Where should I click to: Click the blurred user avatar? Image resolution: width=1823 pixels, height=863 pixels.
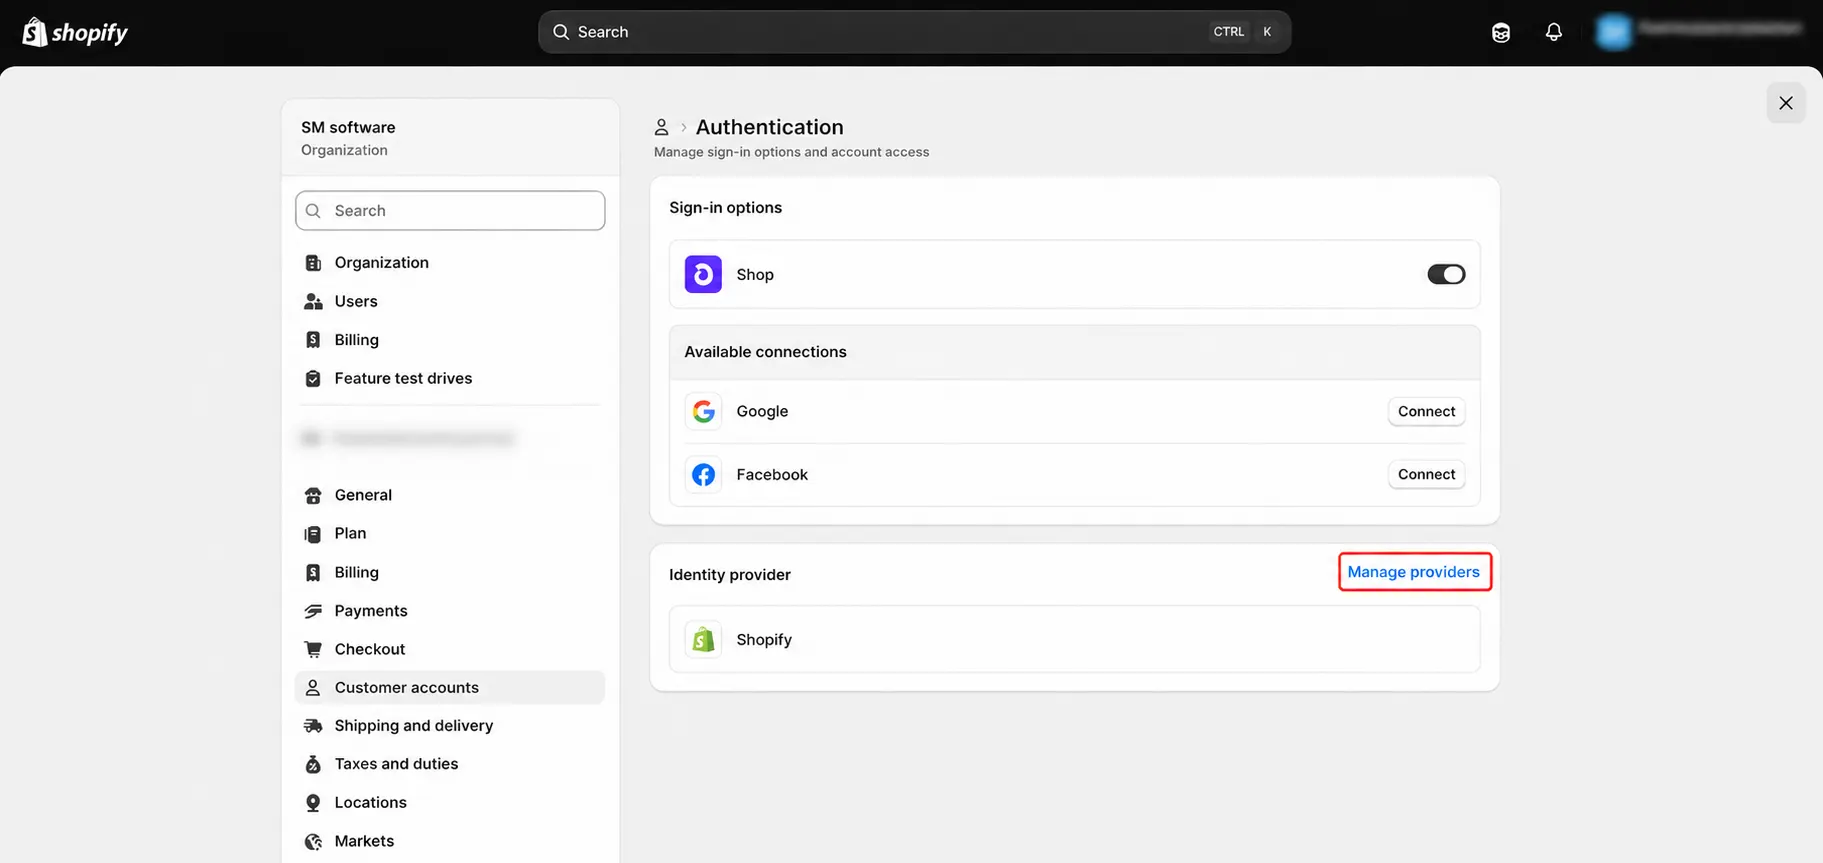coord(1613,32)
